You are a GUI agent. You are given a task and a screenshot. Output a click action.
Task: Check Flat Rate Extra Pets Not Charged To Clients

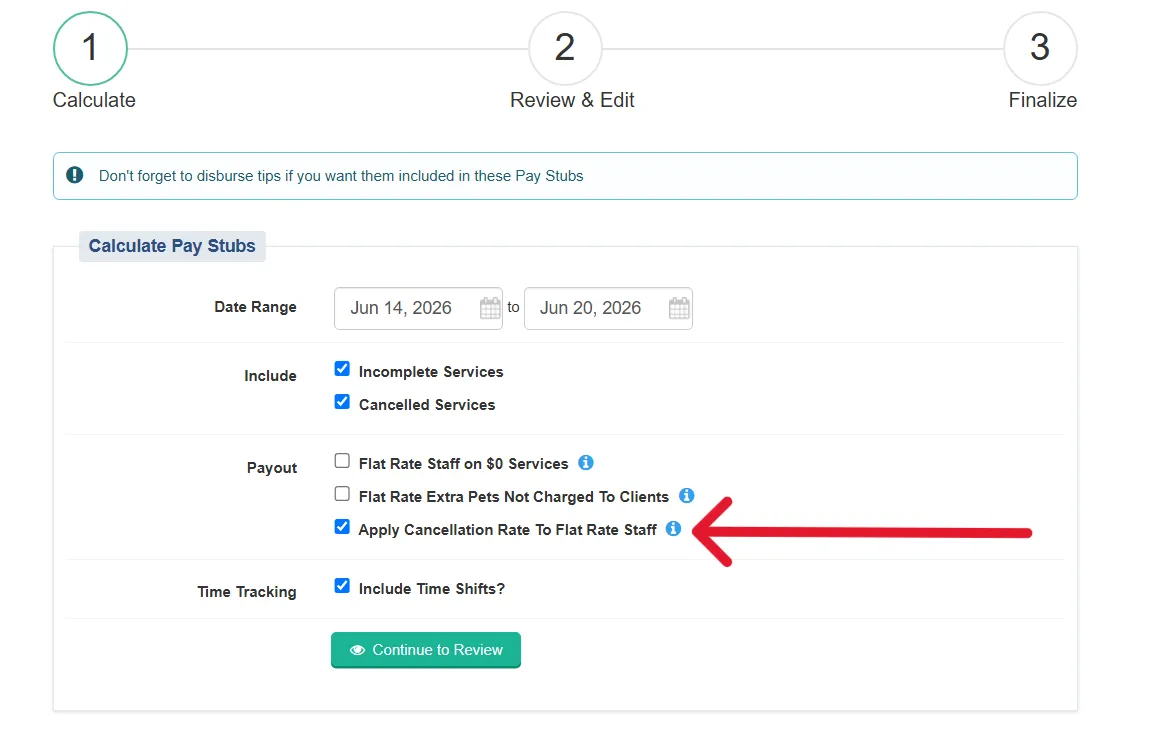click(342, 494)
